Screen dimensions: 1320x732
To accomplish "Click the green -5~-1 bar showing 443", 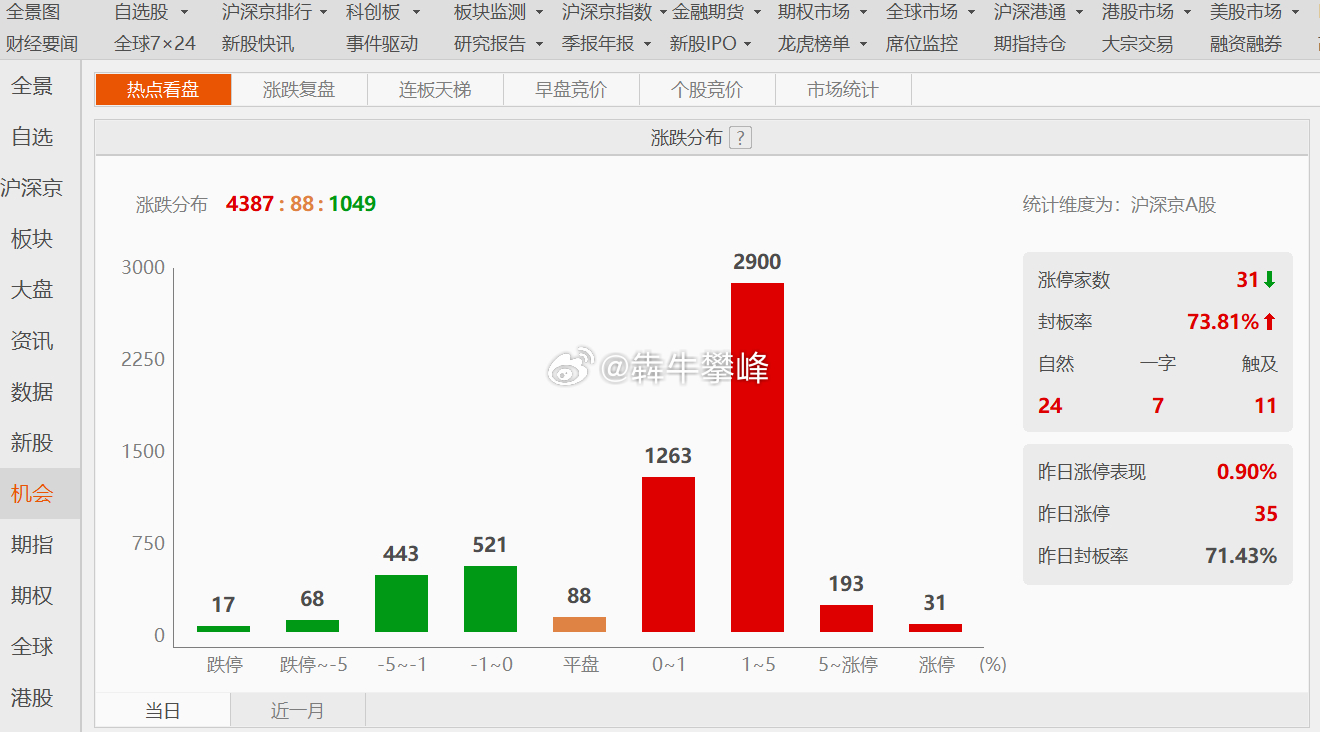I will pyautogui.click(x=401, y=603).
